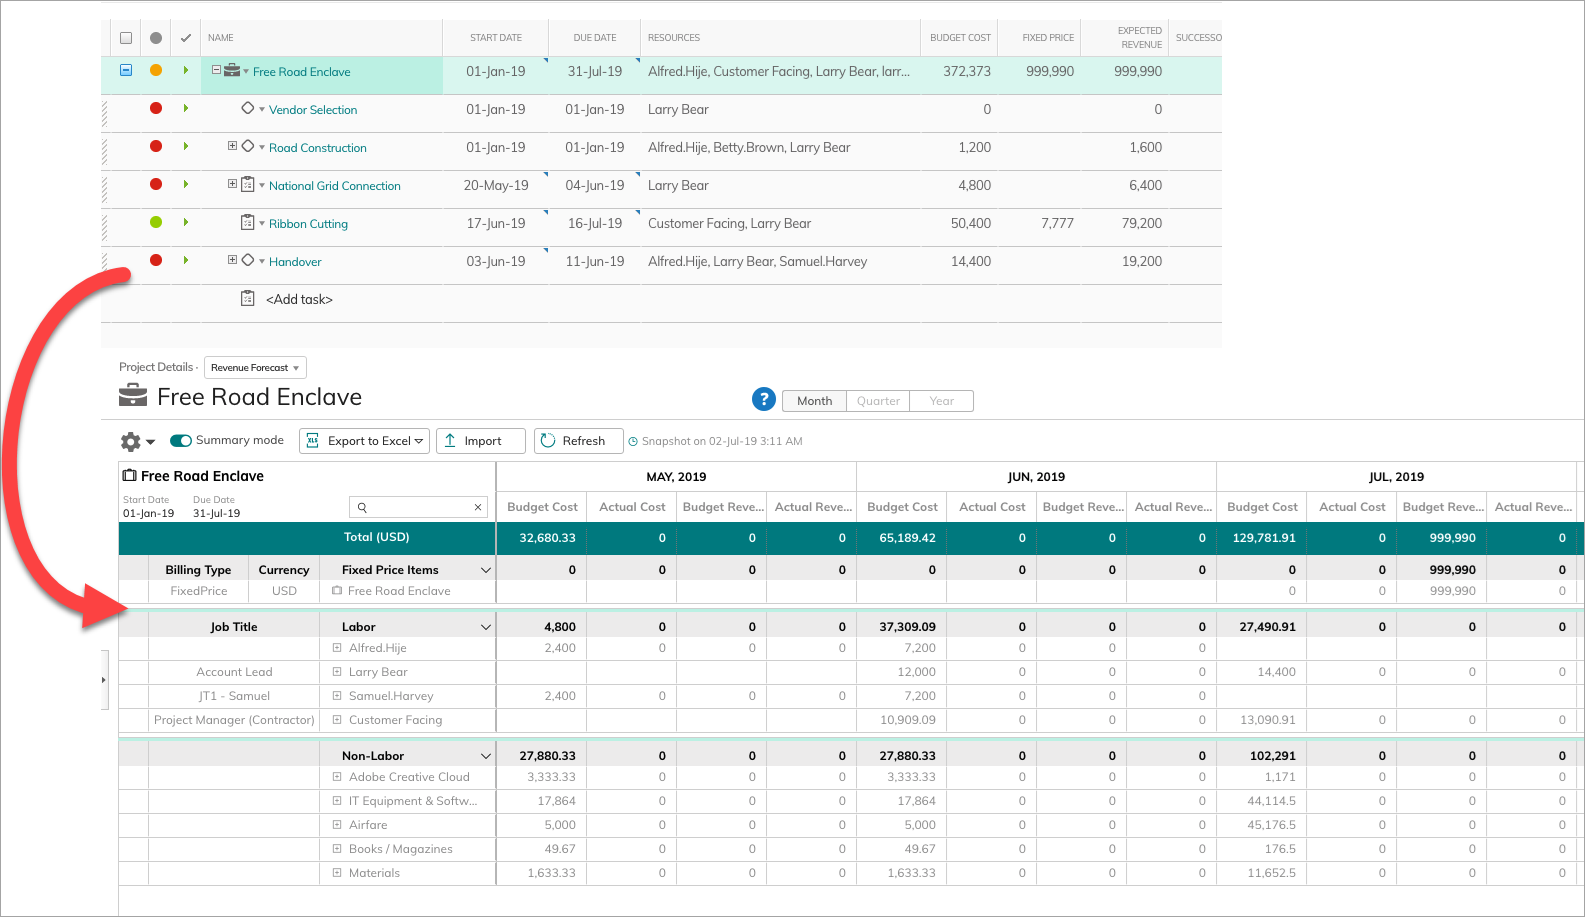This screenshot has width=1585, height=917.
Task: Expand the Larry Bear labor row
Action: pyautogui.click(x=337, y=672)
